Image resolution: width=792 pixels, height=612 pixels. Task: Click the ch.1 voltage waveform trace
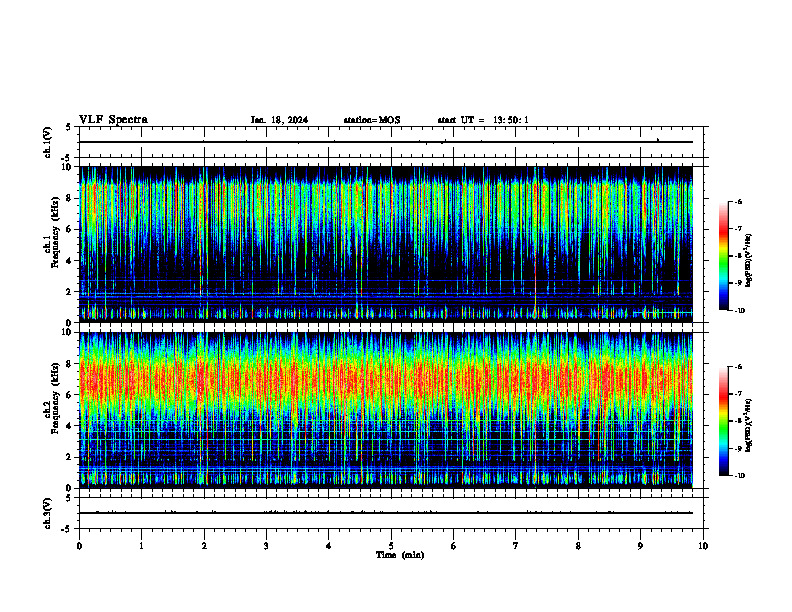[x=386, y=142]
